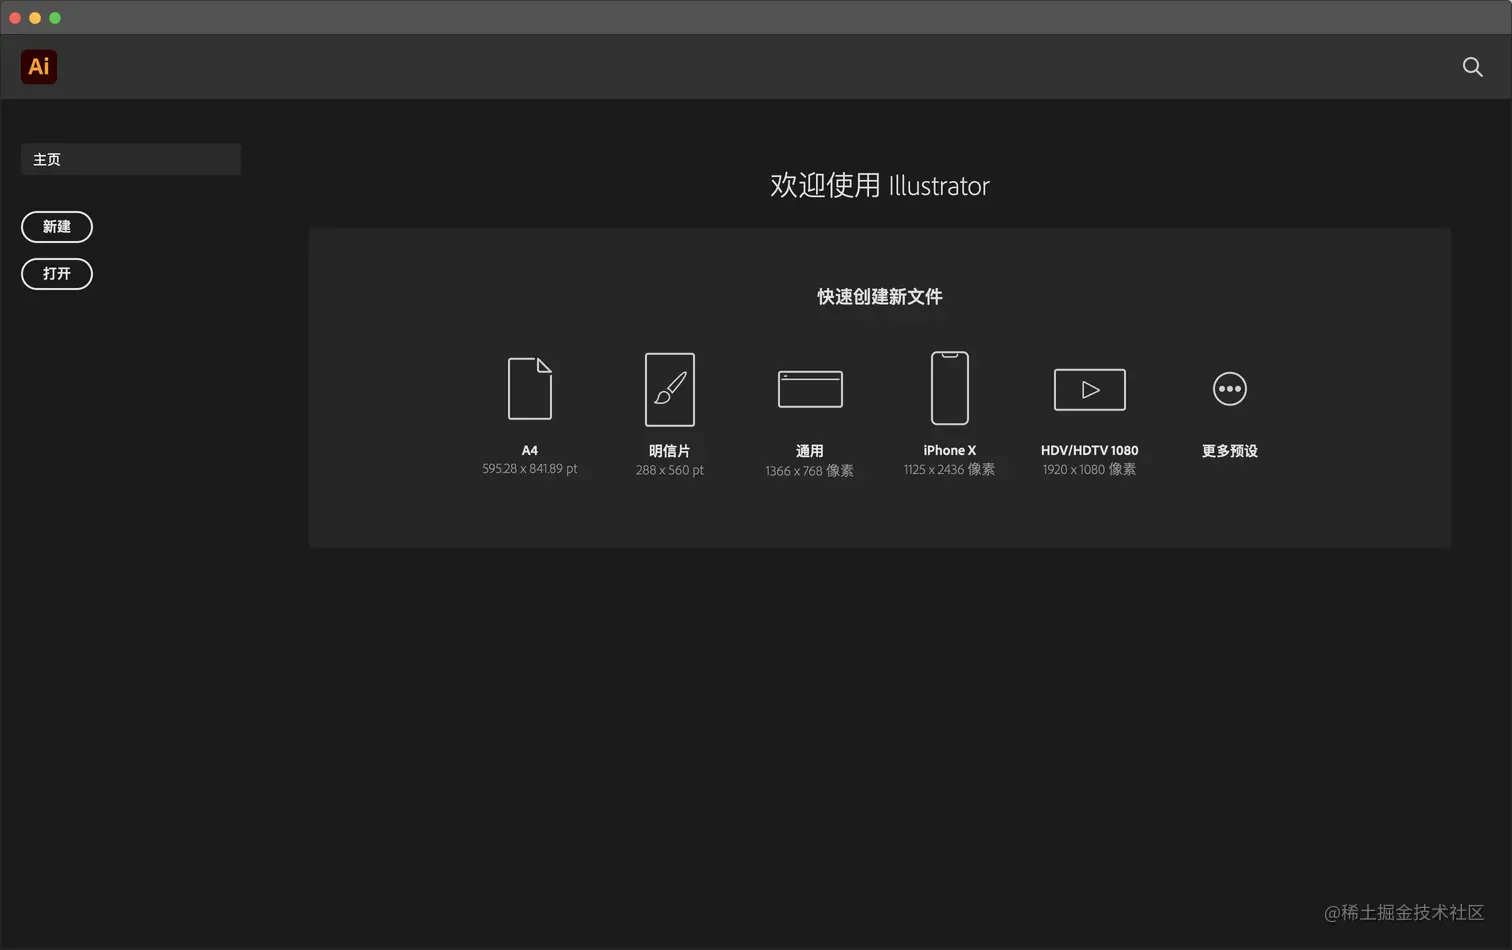Screen dimensions: 1512x950
Task: Minimize the window with the yellow button
Action: (x=35, y=18)
